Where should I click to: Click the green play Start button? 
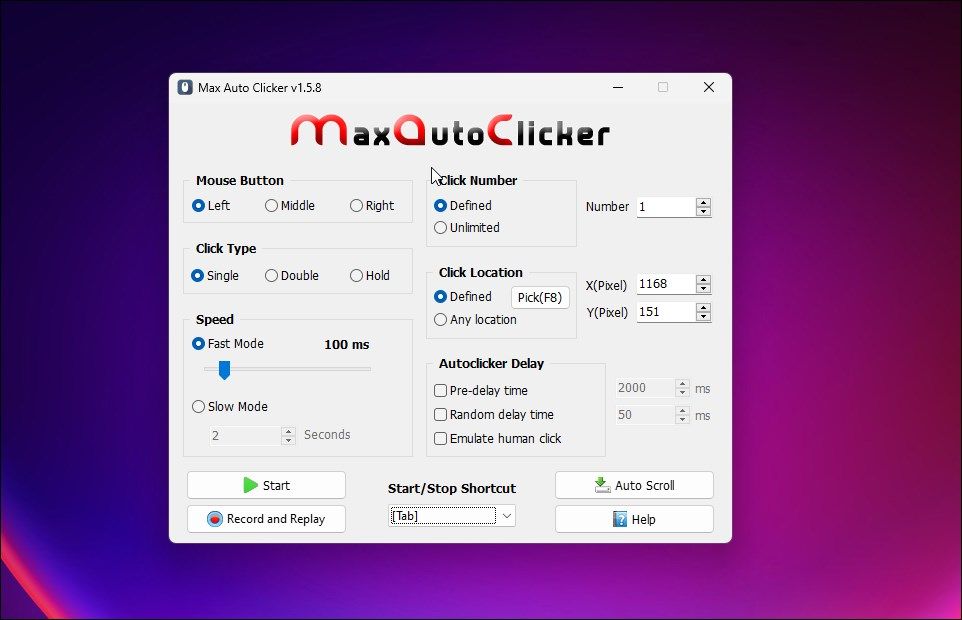click(x=266, y=485)
